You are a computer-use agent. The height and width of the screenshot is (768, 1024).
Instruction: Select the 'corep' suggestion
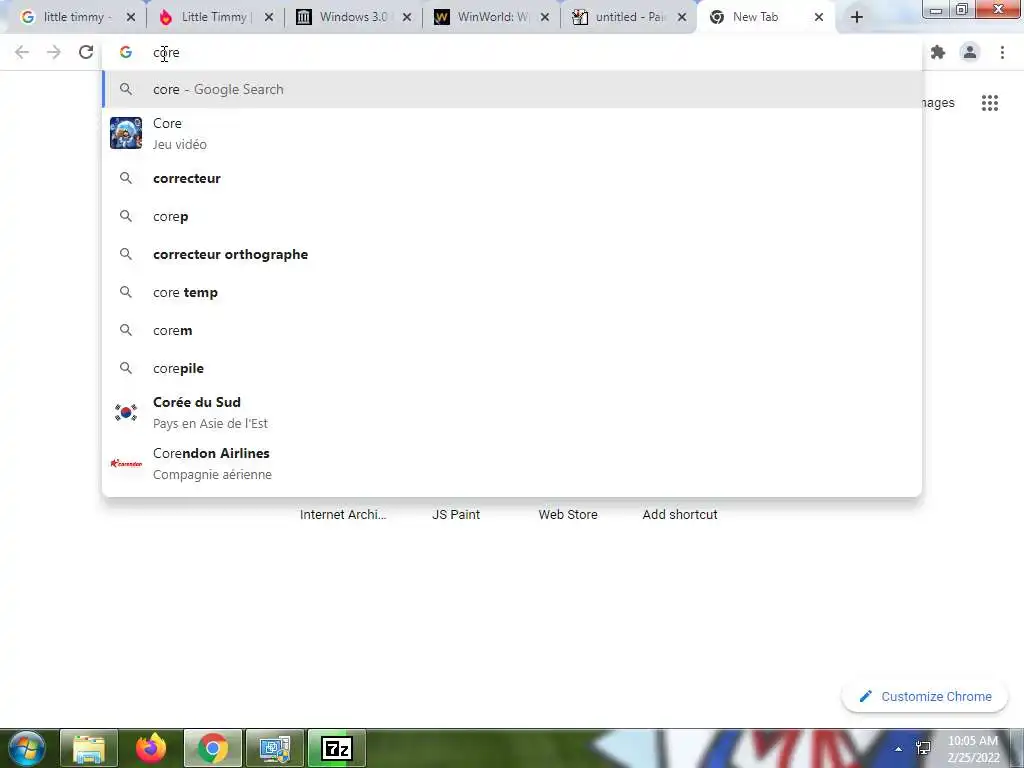point(512,217)
